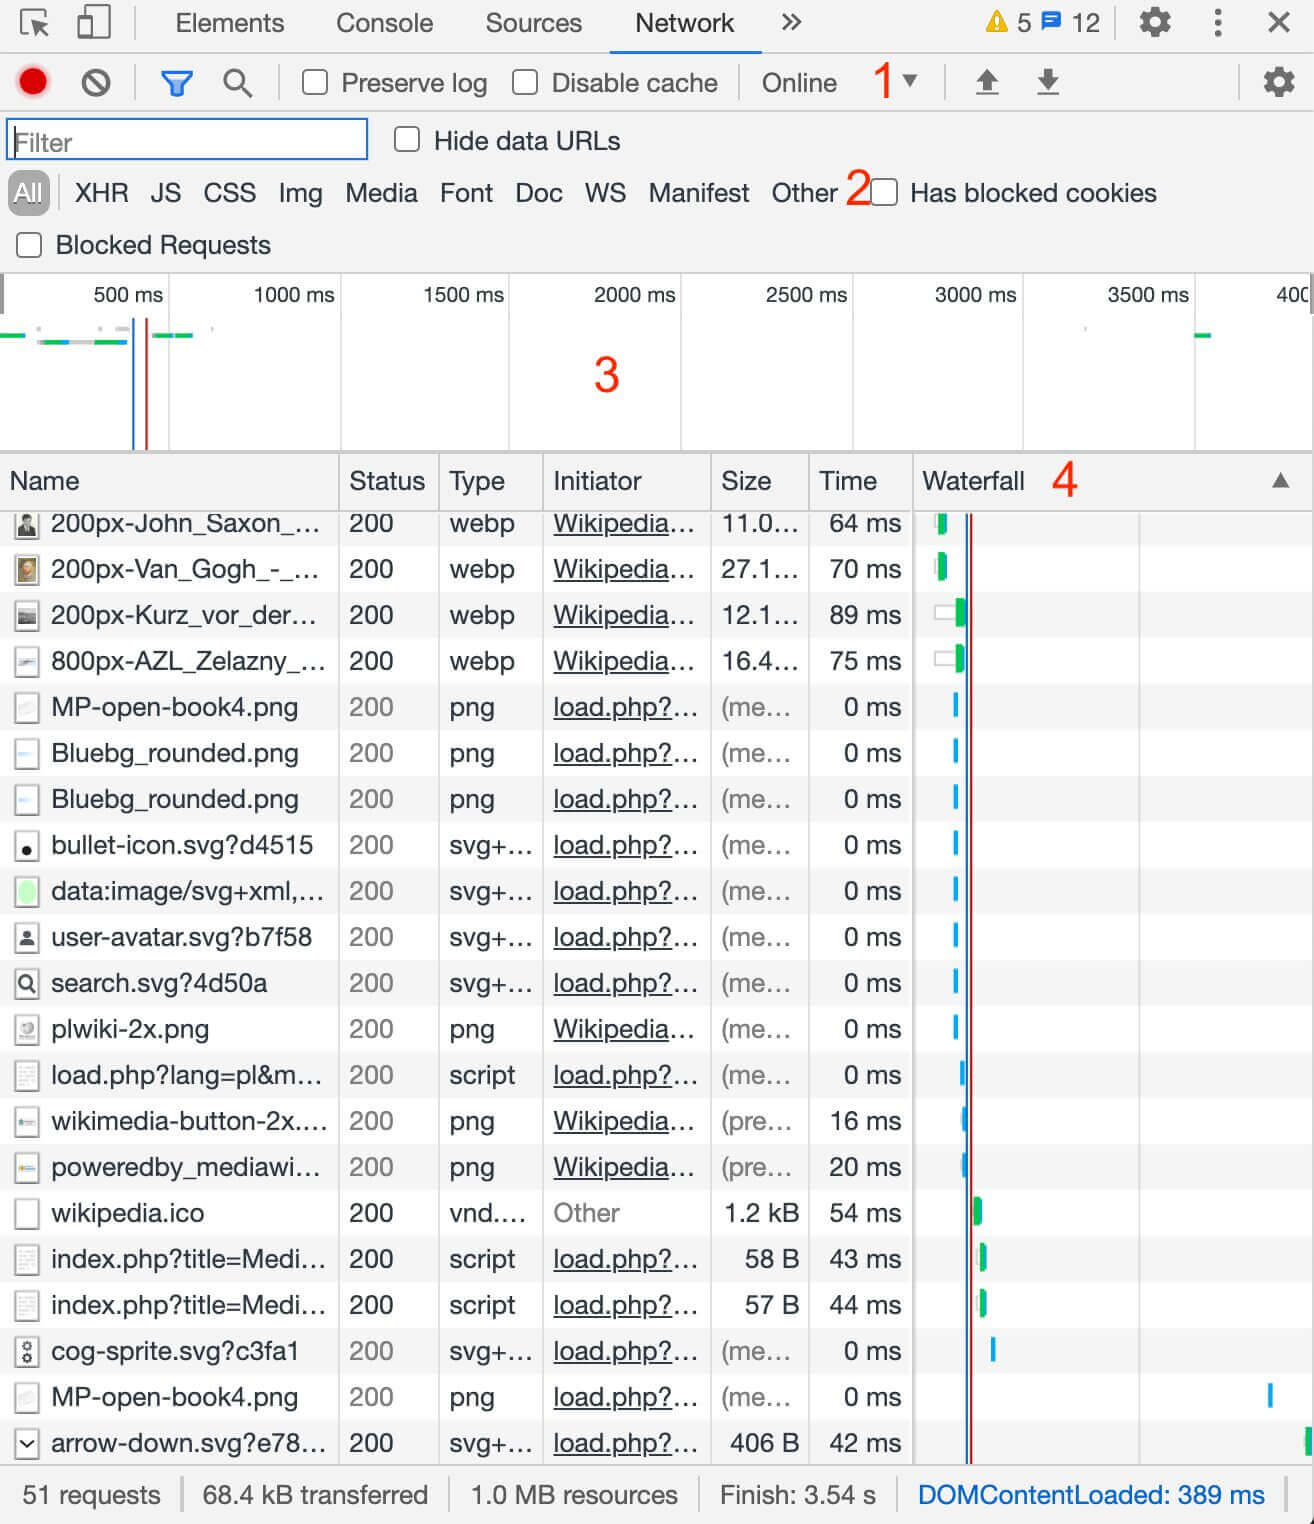1314x1524 pixels.
Task: Check Hide data URLs
Action: click(x=406, y=140)
